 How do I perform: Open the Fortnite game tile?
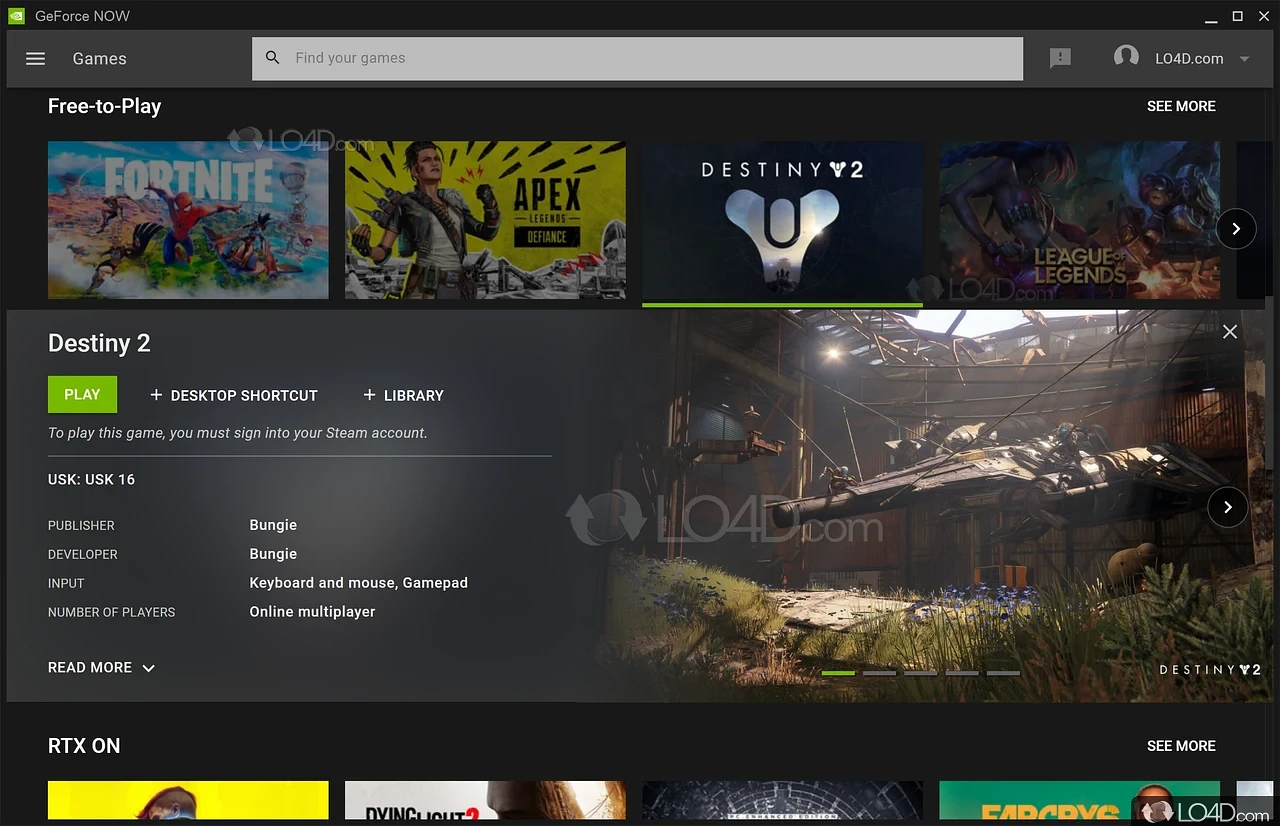tap(188, 220)
